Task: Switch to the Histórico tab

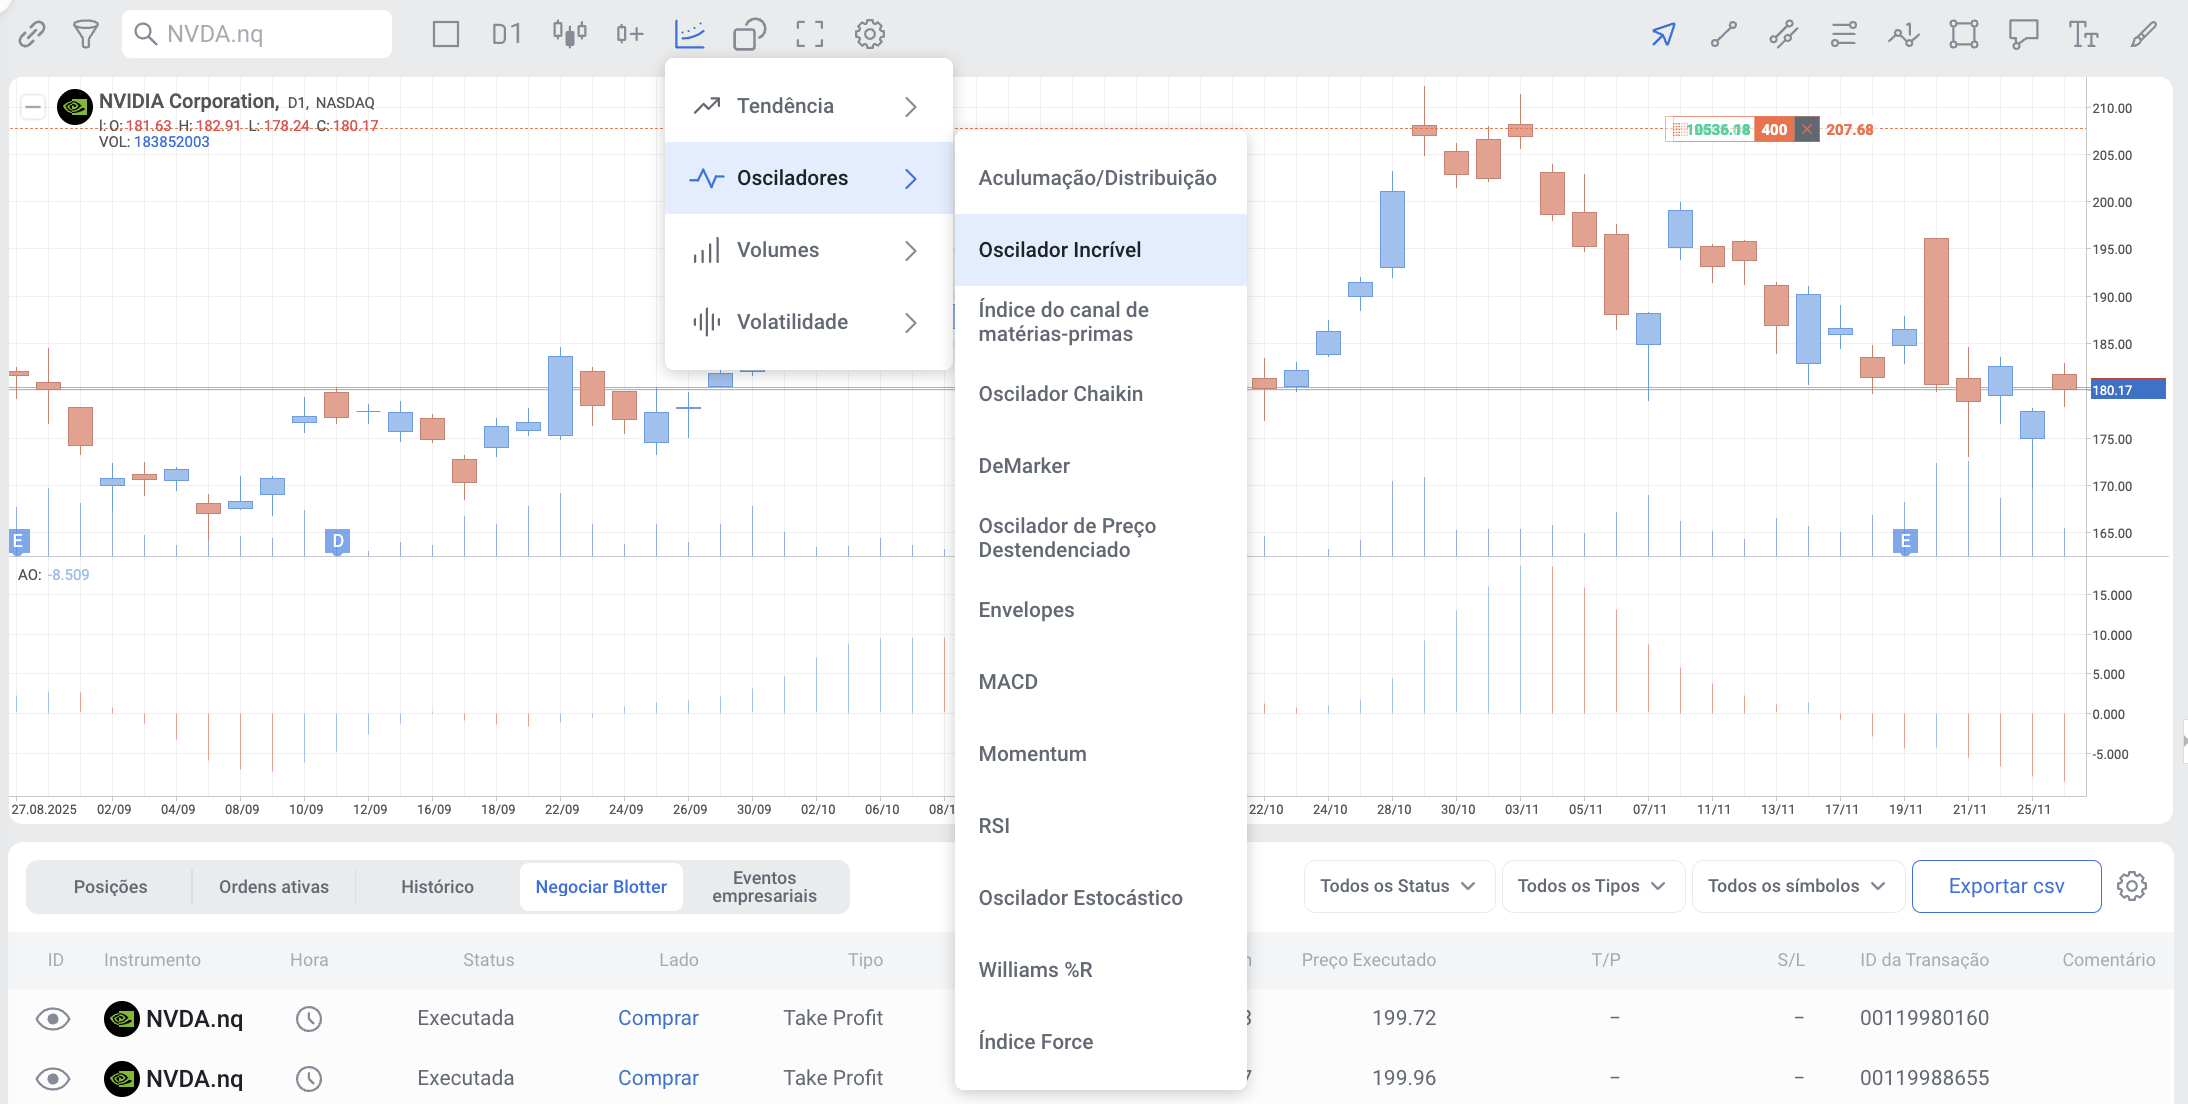Action: [437, 887]
